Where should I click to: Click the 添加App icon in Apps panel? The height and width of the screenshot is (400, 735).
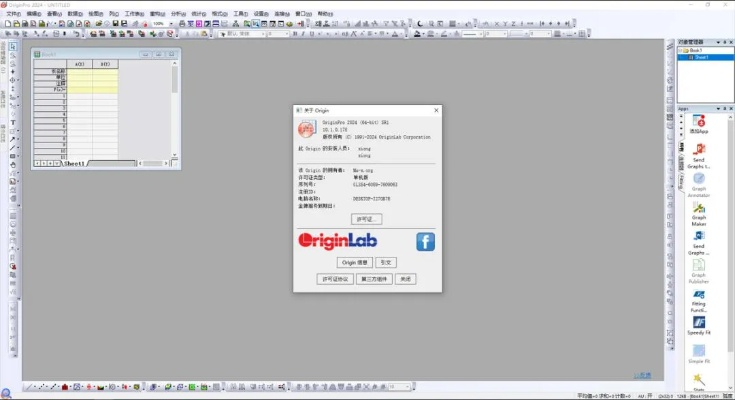pyautogui.click(x=699, y=122)
